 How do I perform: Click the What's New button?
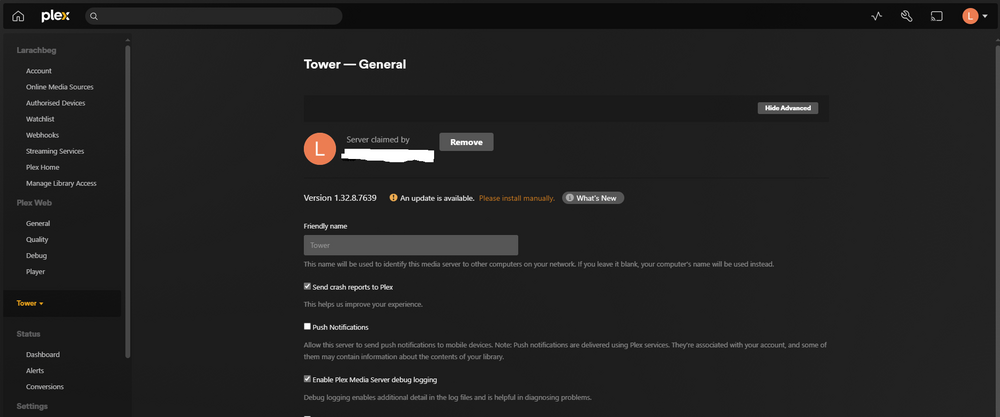tap(592, 198)
